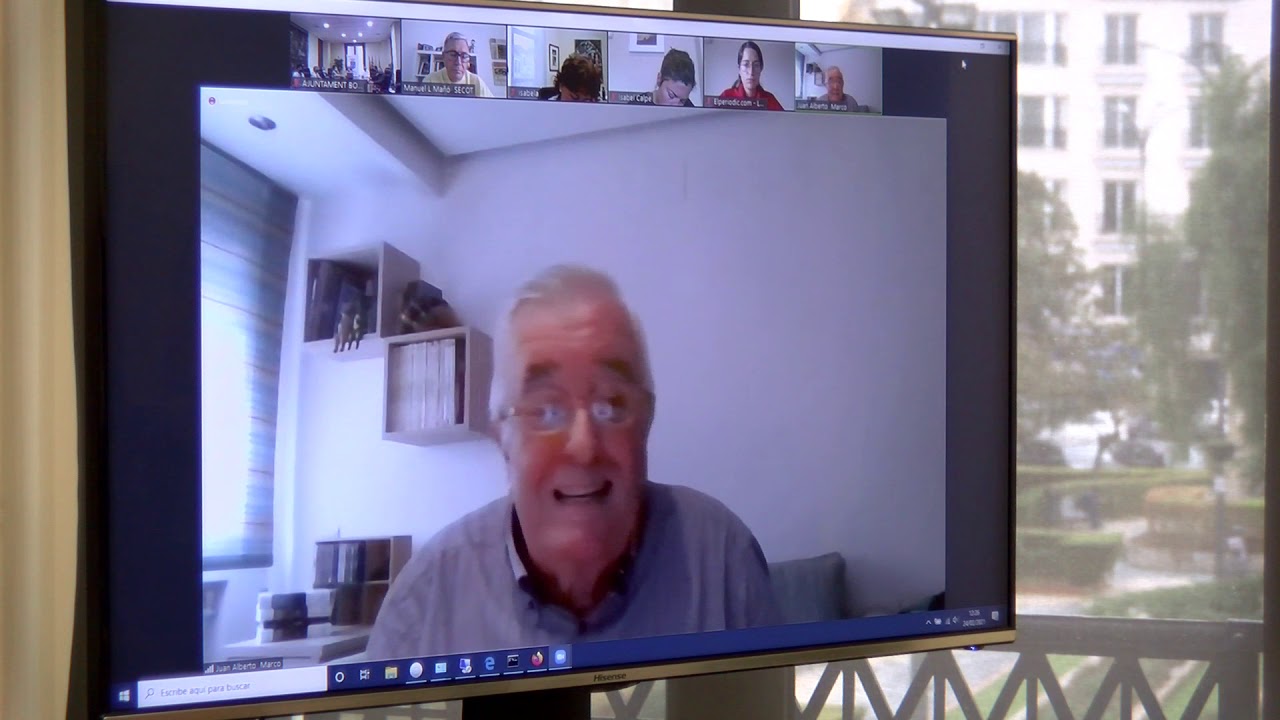Open Firefox from the taskbar

537,658
